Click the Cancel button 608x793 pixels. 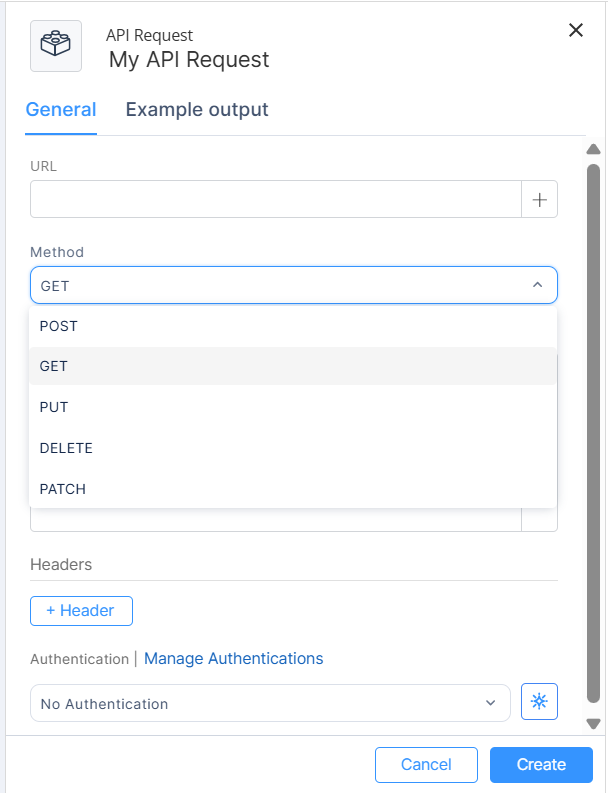tap(426, 765)
